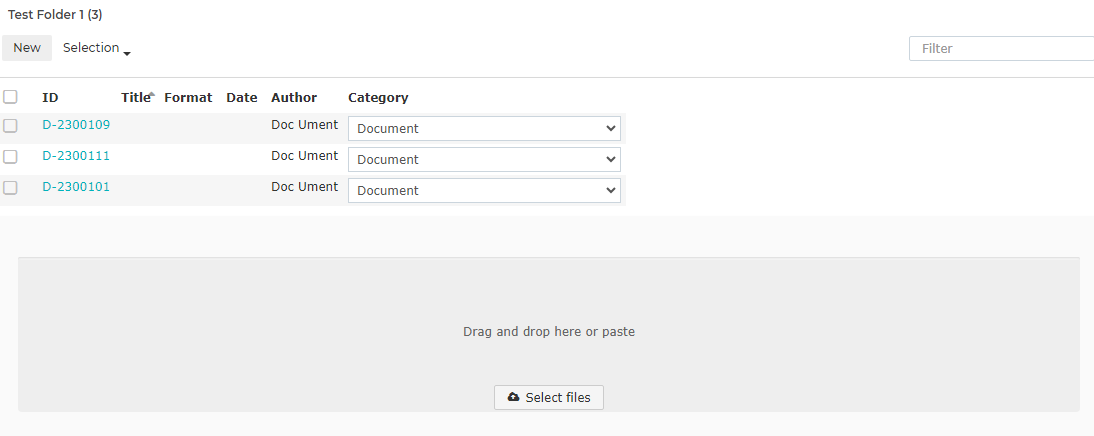Expand Category dropdown for D-2300101
The width and height of the screenshot is (1094, 436).
click(x=484, y=190)
